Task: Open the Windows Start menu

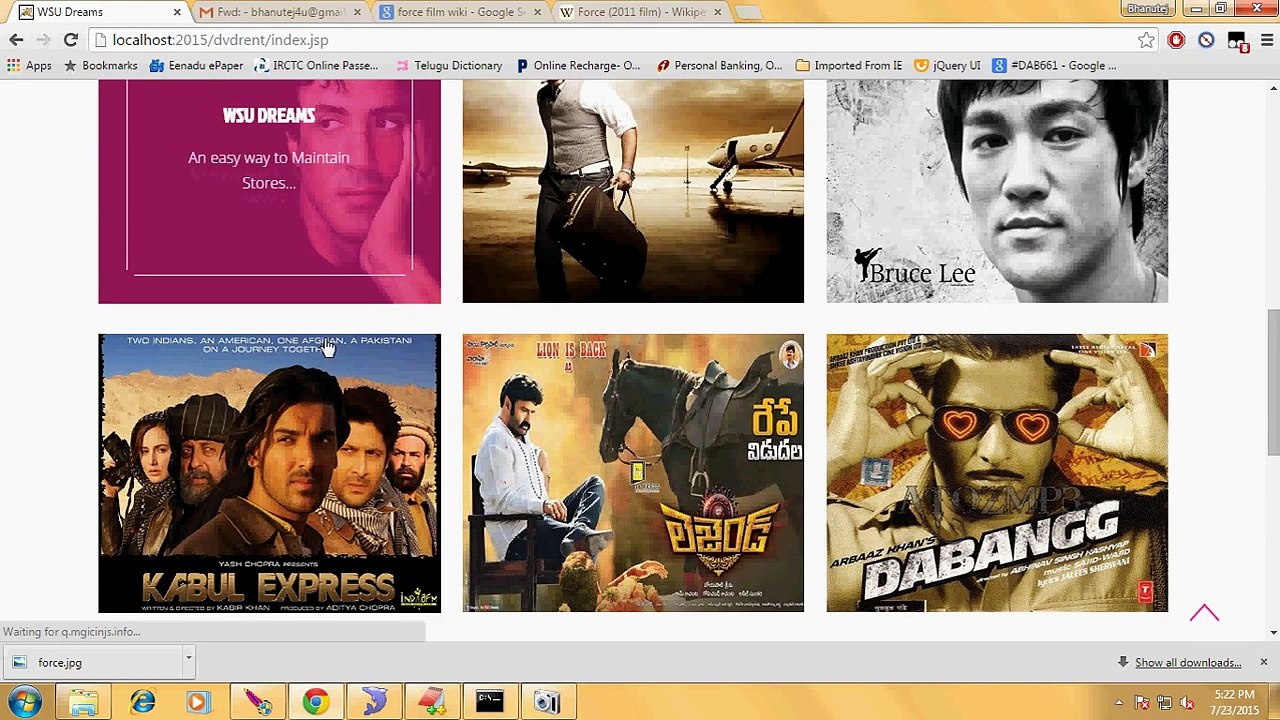Action: tap(24, 702)
